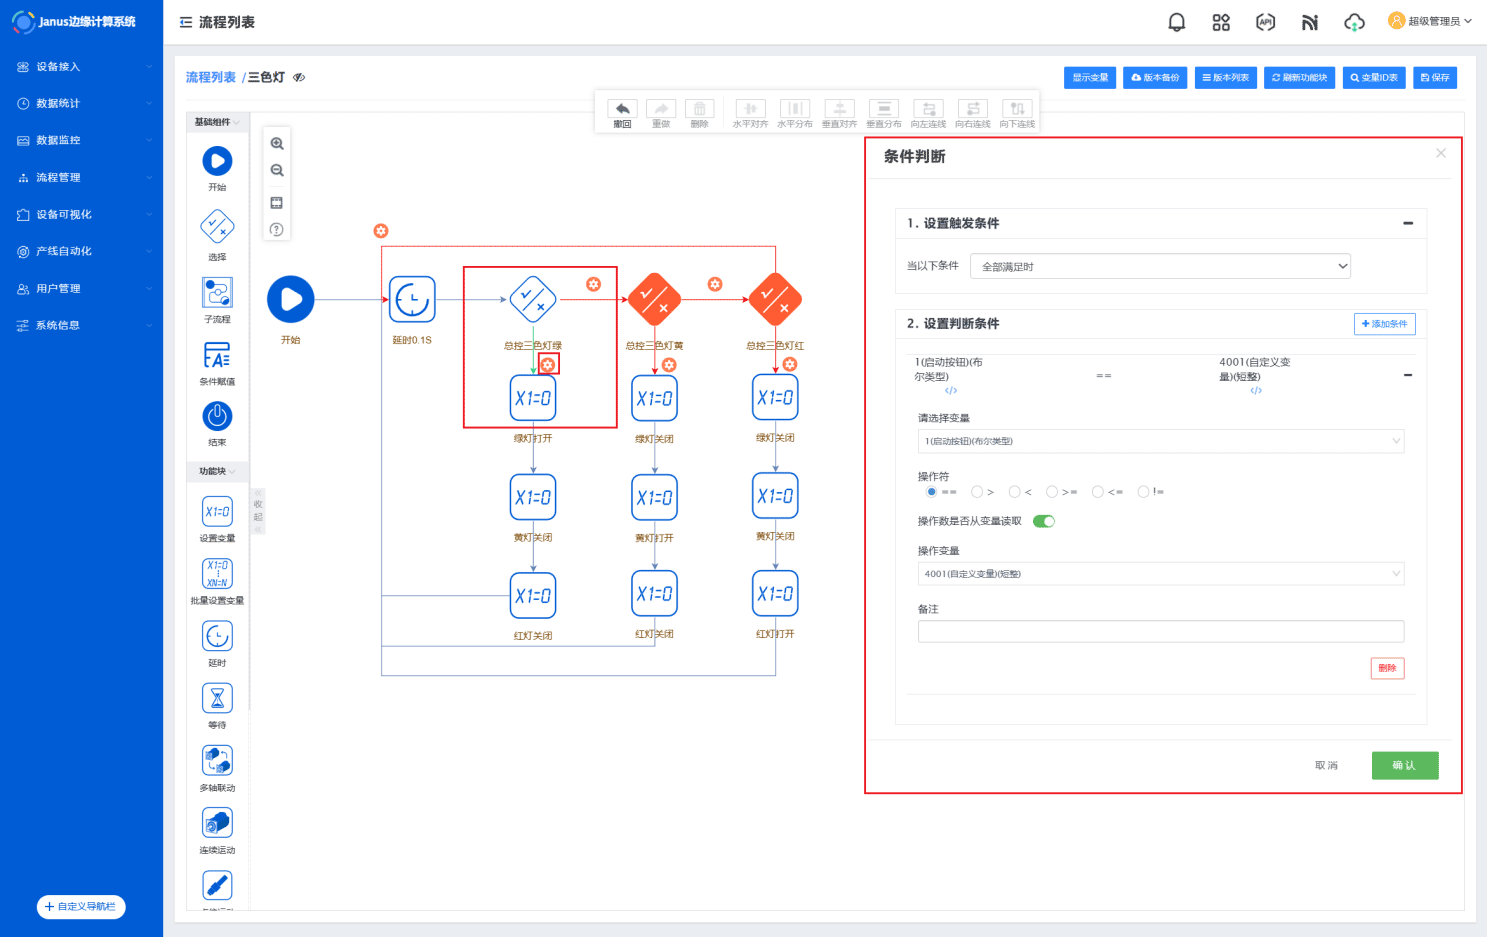Click the zoom-in magnifier on canvas
The image size is (1487, 937).
point(277,144)
